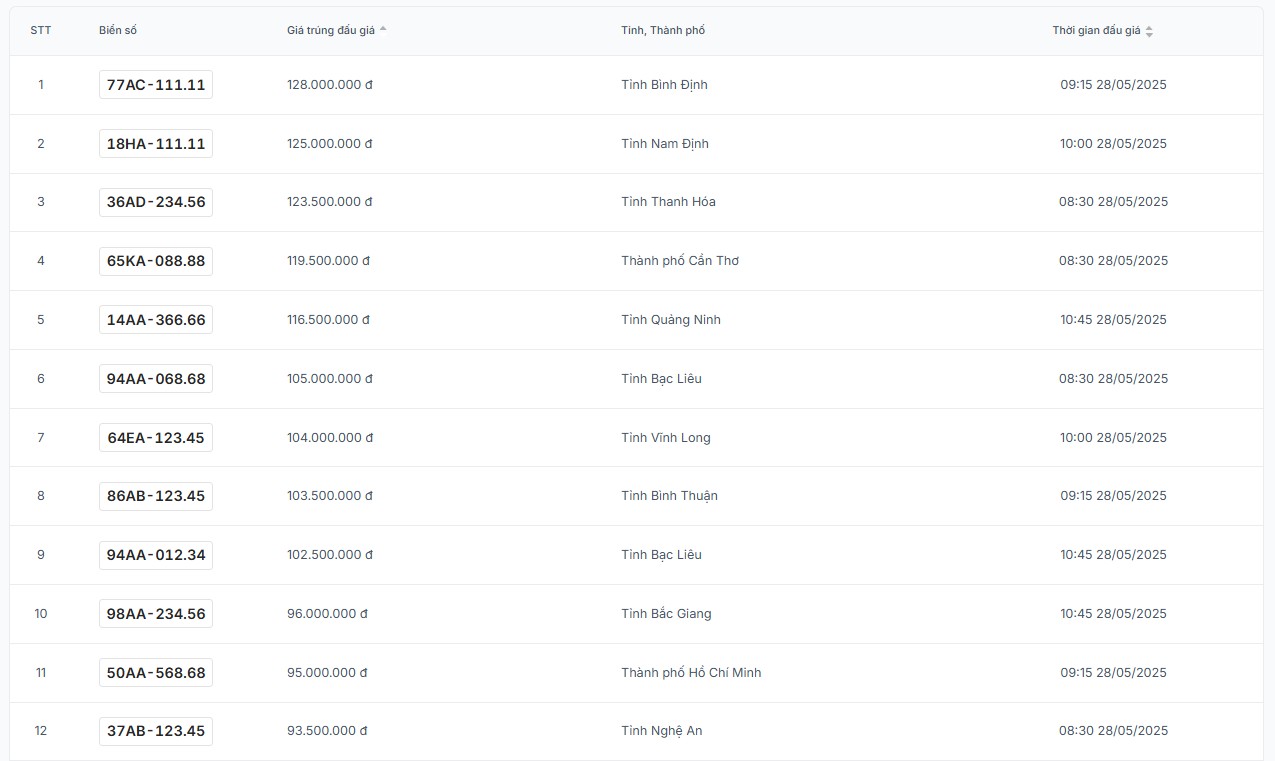Click auction time for 64EA-123.45
The height and width of the screenshot is (761, 1275).
[x=1113, y=438]
